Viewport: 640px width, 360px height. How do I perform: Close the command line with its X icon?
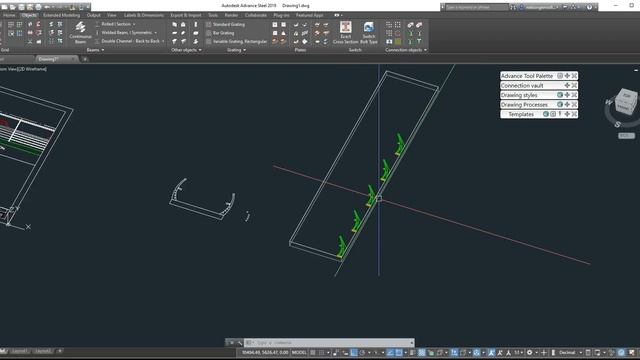pos(231,343)
